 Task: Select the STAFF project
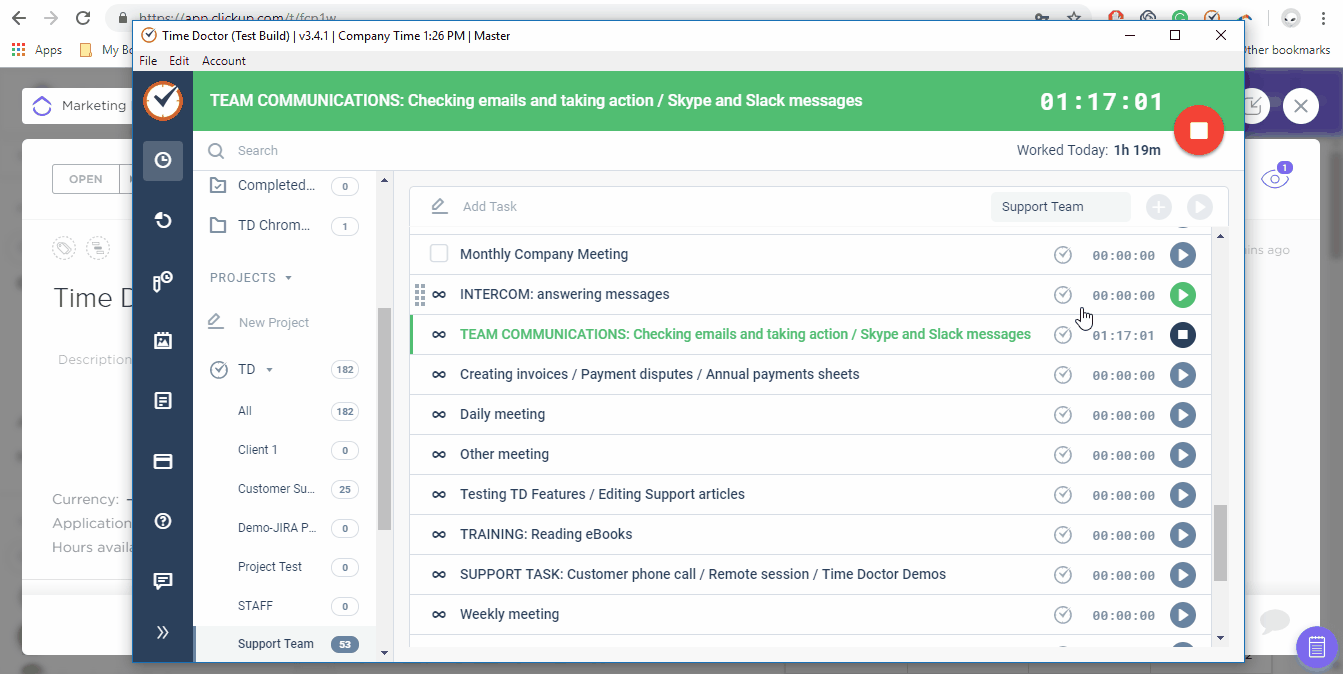pyautogui.click(x=285, y=606)
